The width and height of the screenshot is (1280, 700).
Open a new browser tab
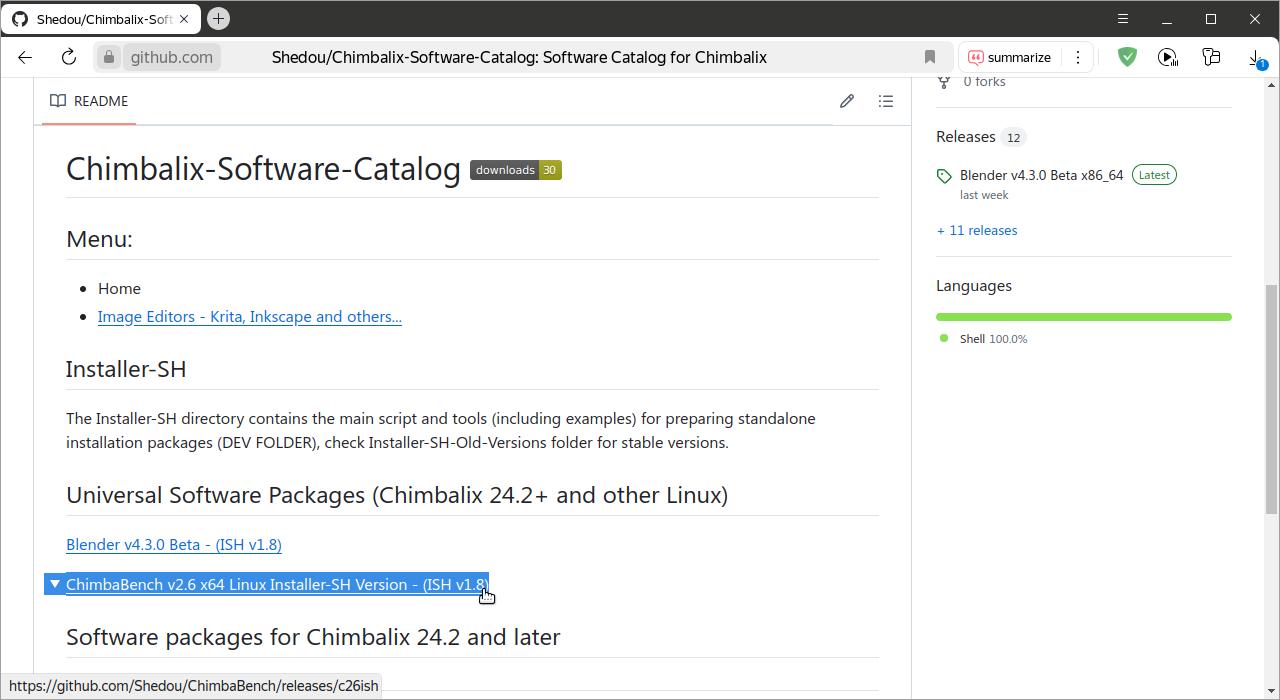click(x=218, y=19)
